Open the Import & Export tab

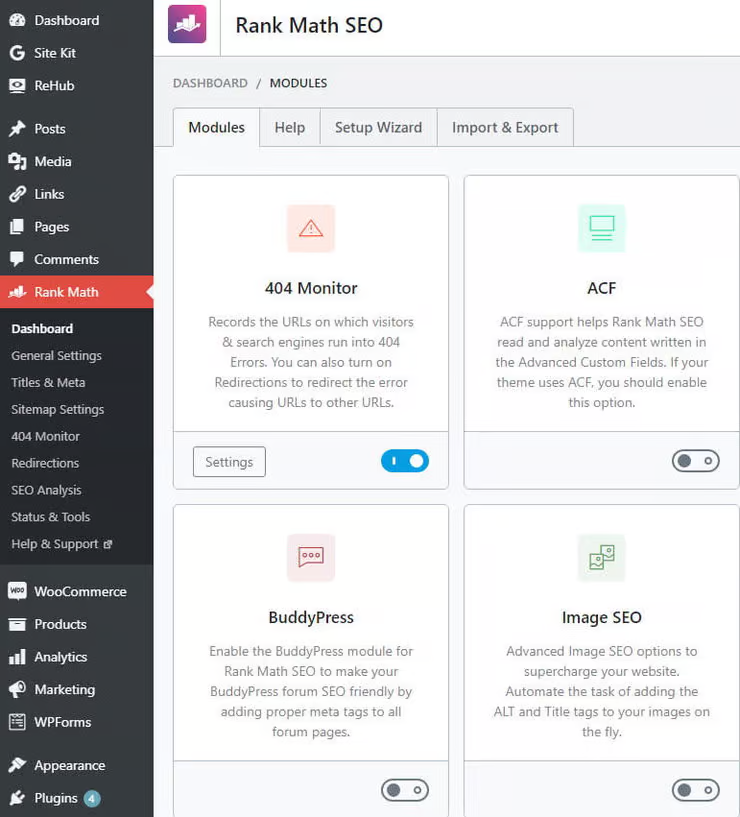(x=505, y=128)
